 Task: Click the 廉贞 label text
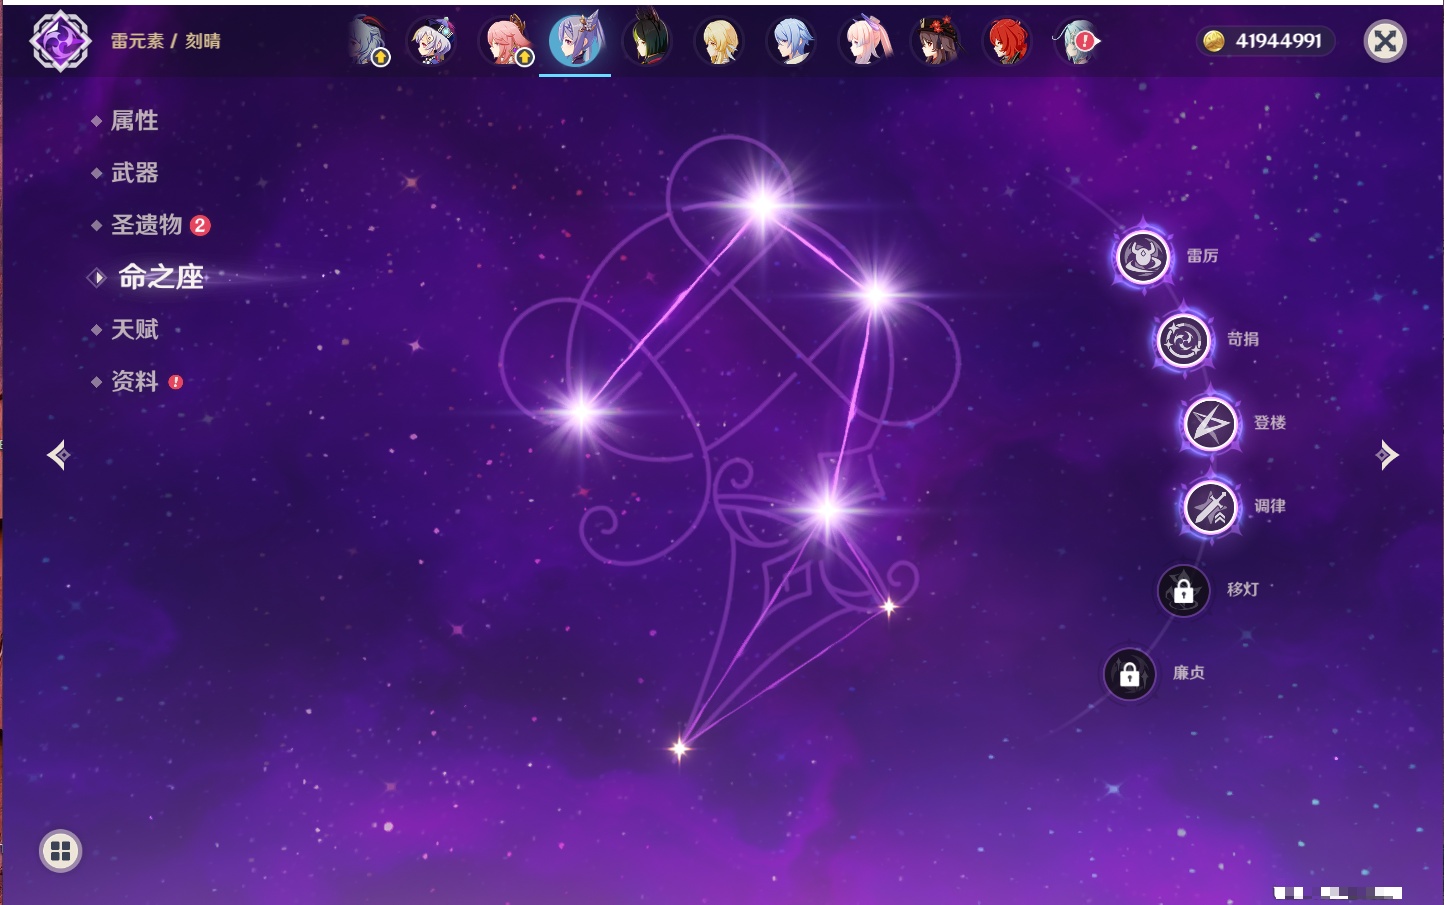[1189, 674]
